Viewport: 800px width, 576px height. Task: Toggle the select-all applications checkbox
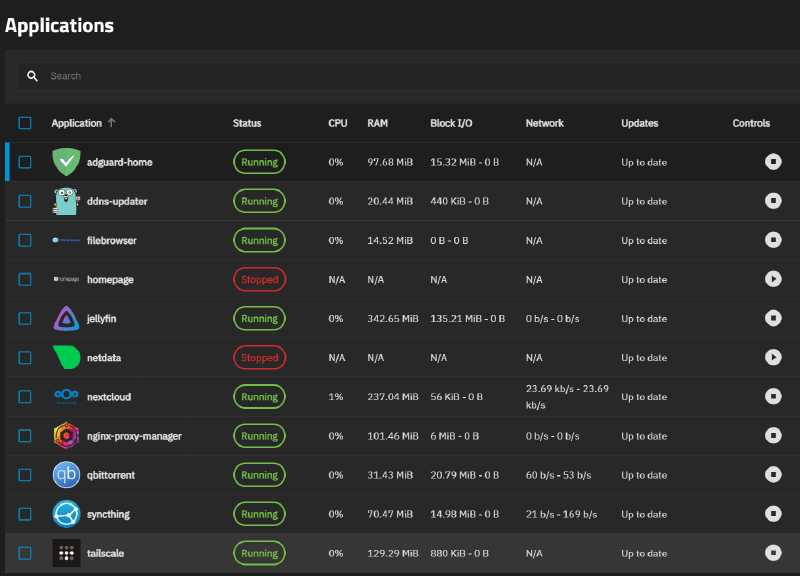[25, 123]
